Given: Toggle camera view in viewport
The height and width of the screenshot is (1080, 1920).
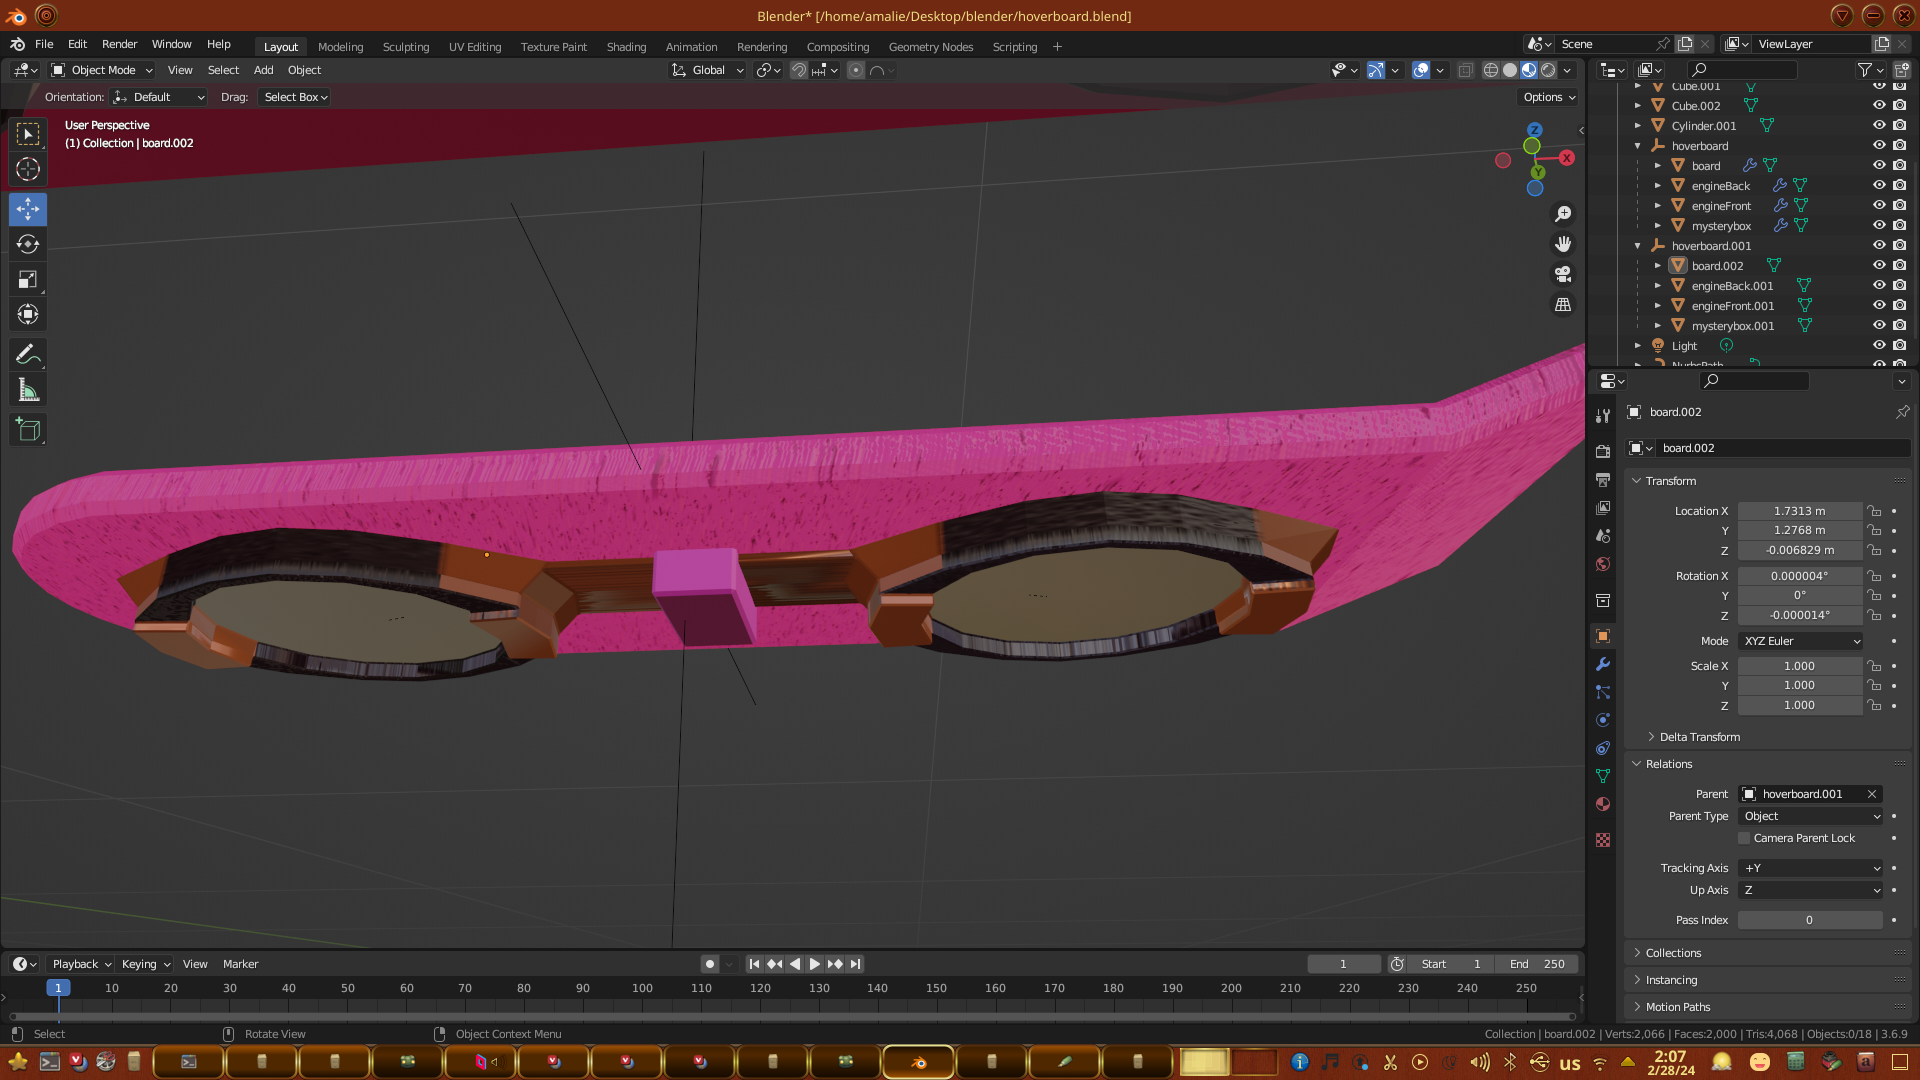Looking at the screenshot, I should pos(1563,274).
